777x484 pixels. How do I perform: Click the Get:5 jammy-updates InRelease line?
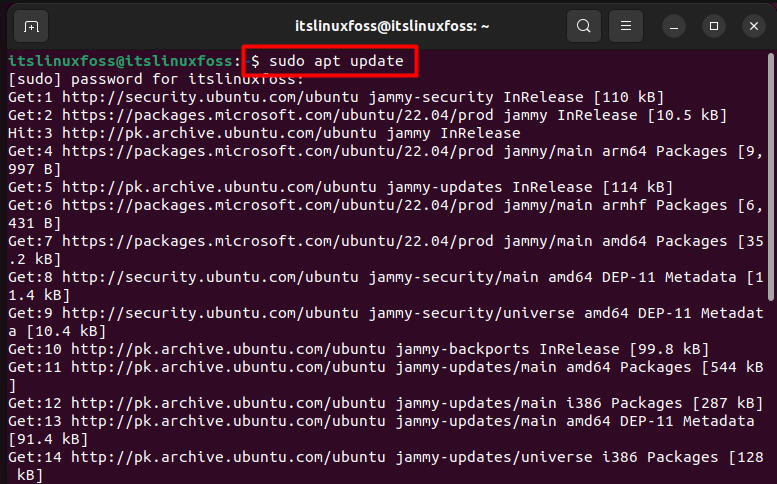point(340,187)
